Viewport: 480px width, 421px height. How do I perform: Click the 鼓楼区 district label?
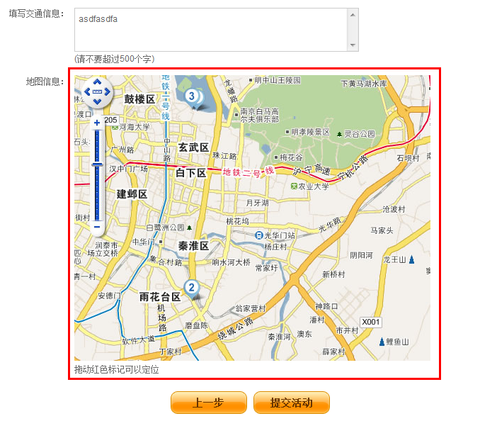coord(140,99)
